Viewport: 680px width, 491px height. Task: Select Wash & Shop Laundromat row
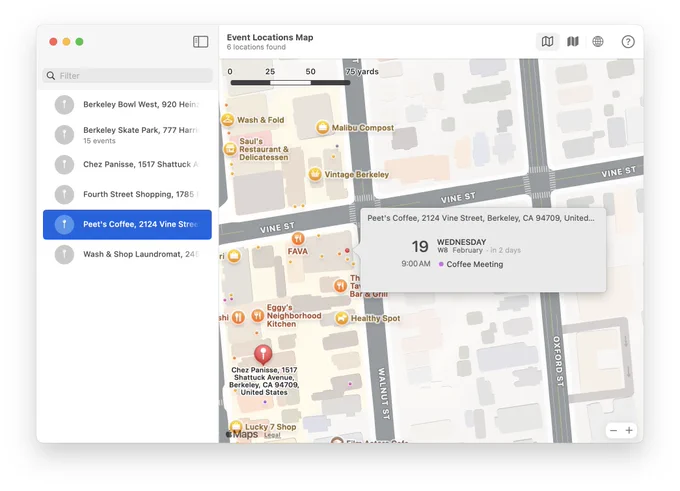(128, 254)
